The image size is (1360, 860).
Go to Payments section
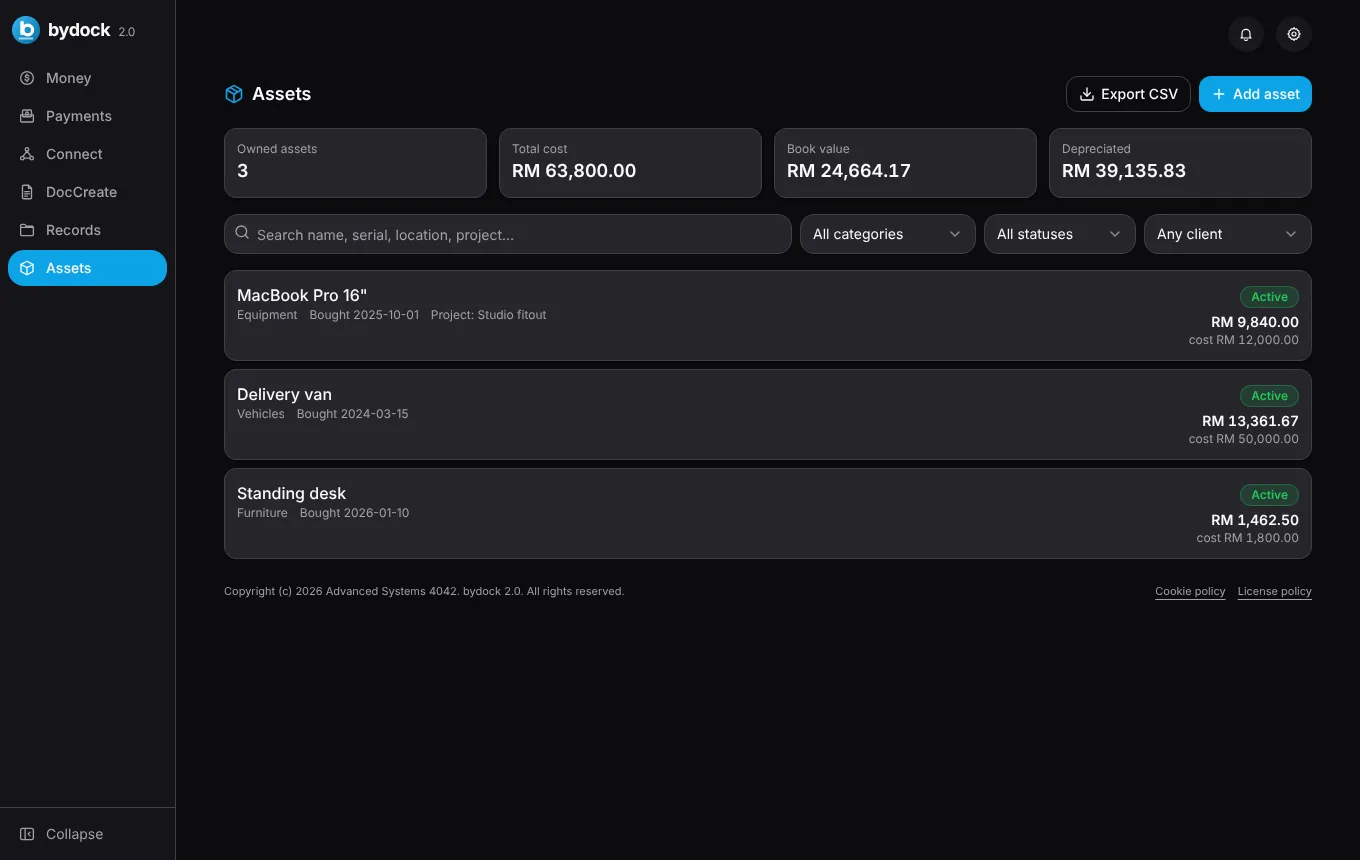(87, 116)
